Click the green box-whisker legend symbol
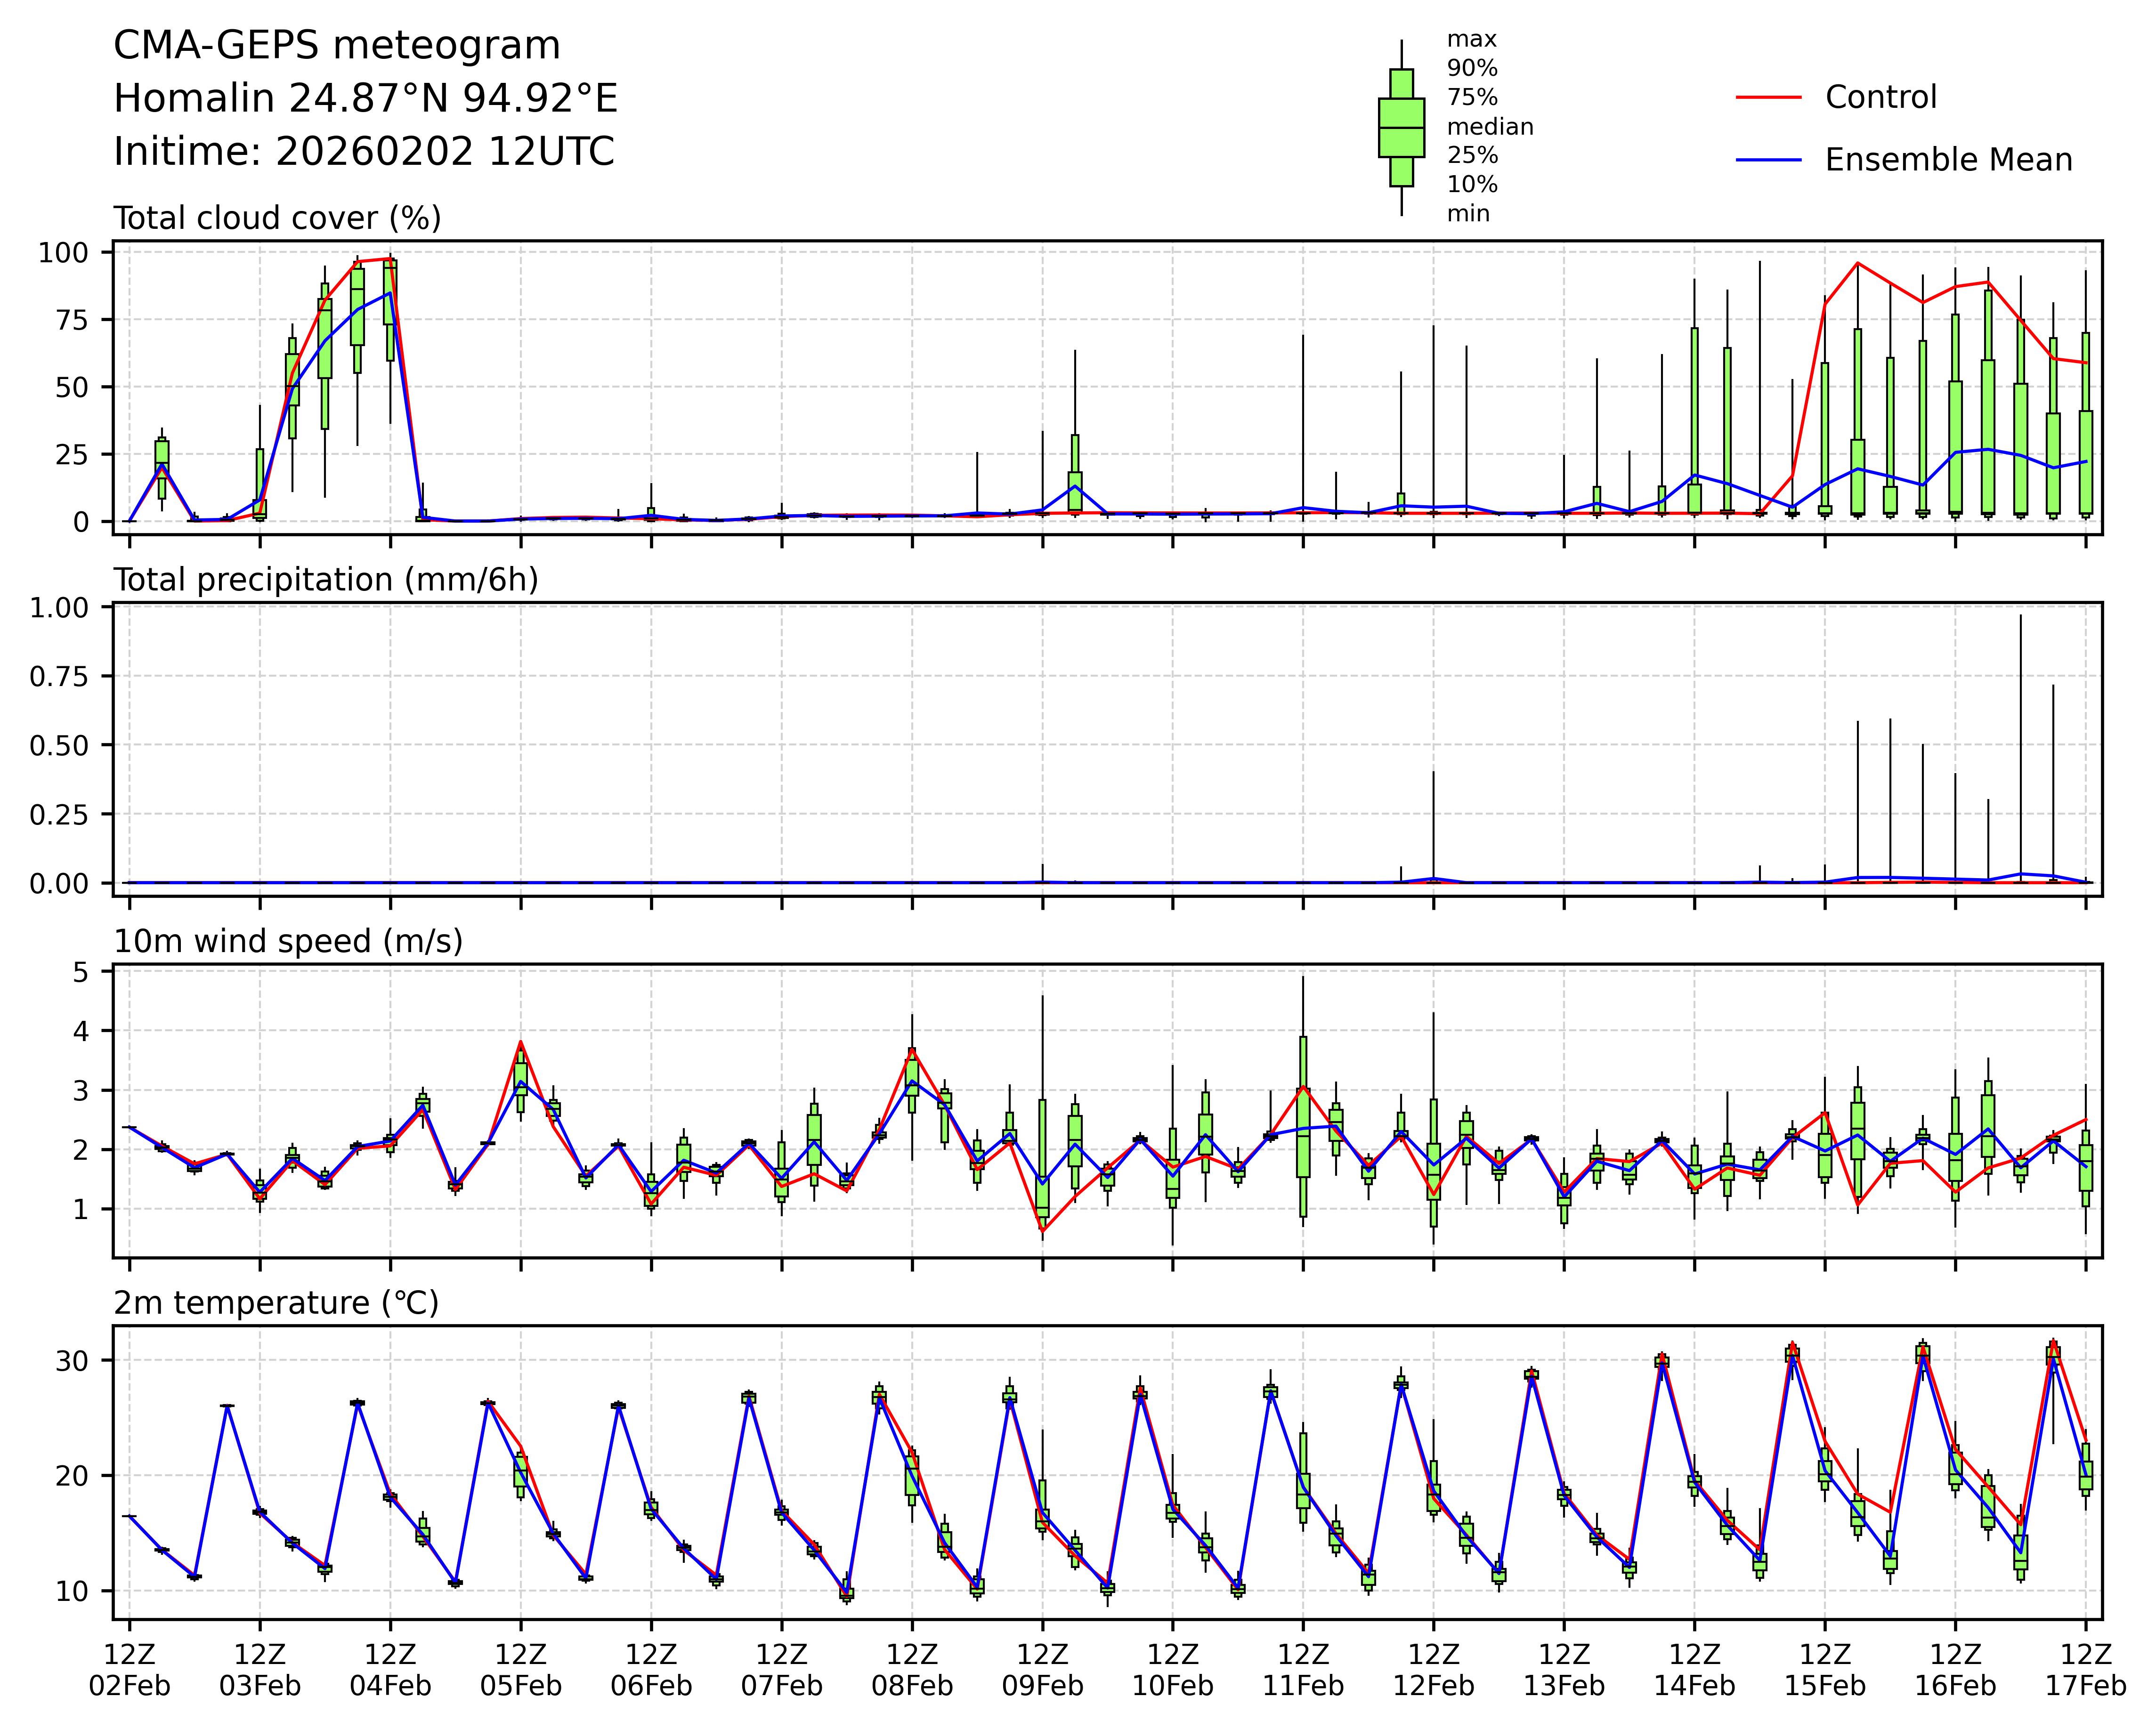Screen dimensions: 2156x1729 point(1401,128)
